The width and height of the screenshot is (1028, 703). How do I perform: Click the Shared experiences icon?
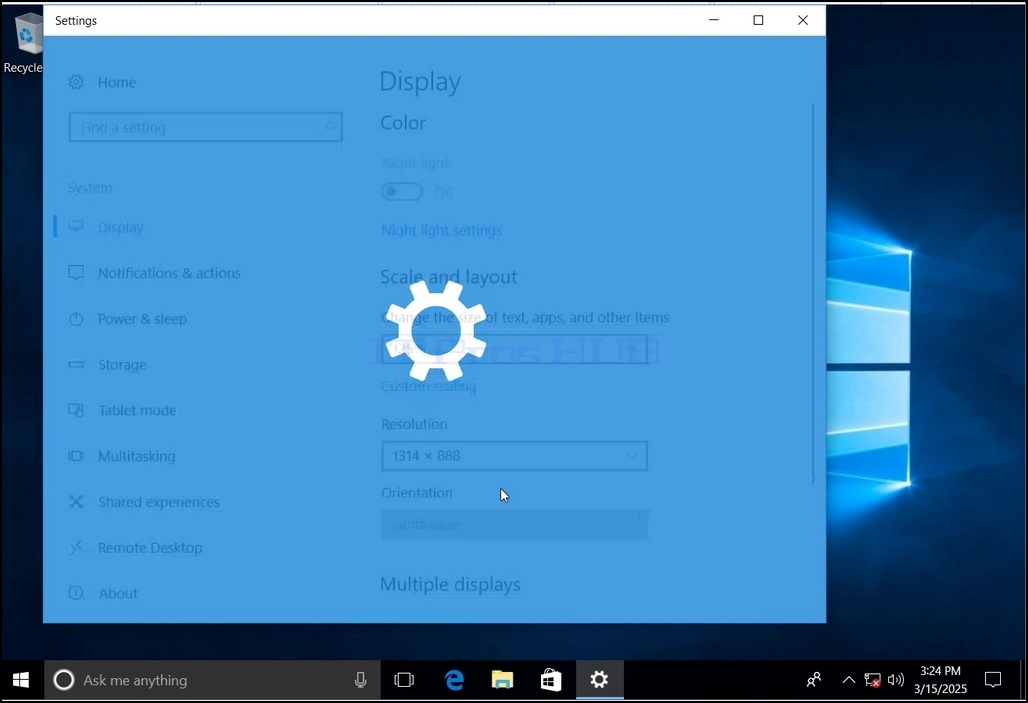pos(76,502)
